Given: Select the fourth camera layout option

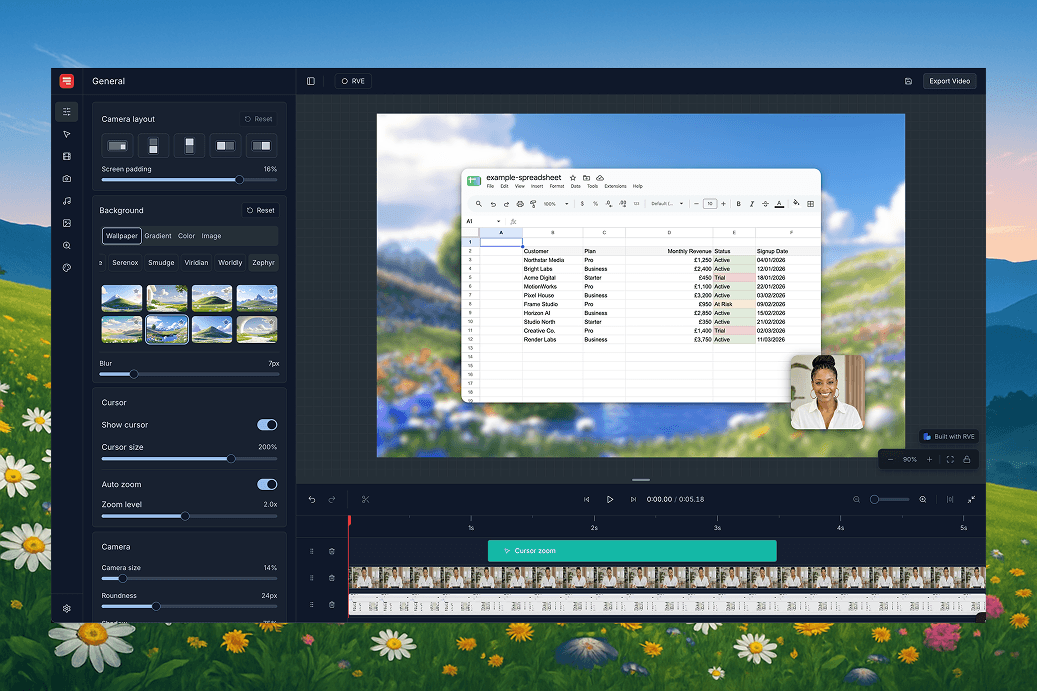Looking at the screenshot, I should coord(226,145).
